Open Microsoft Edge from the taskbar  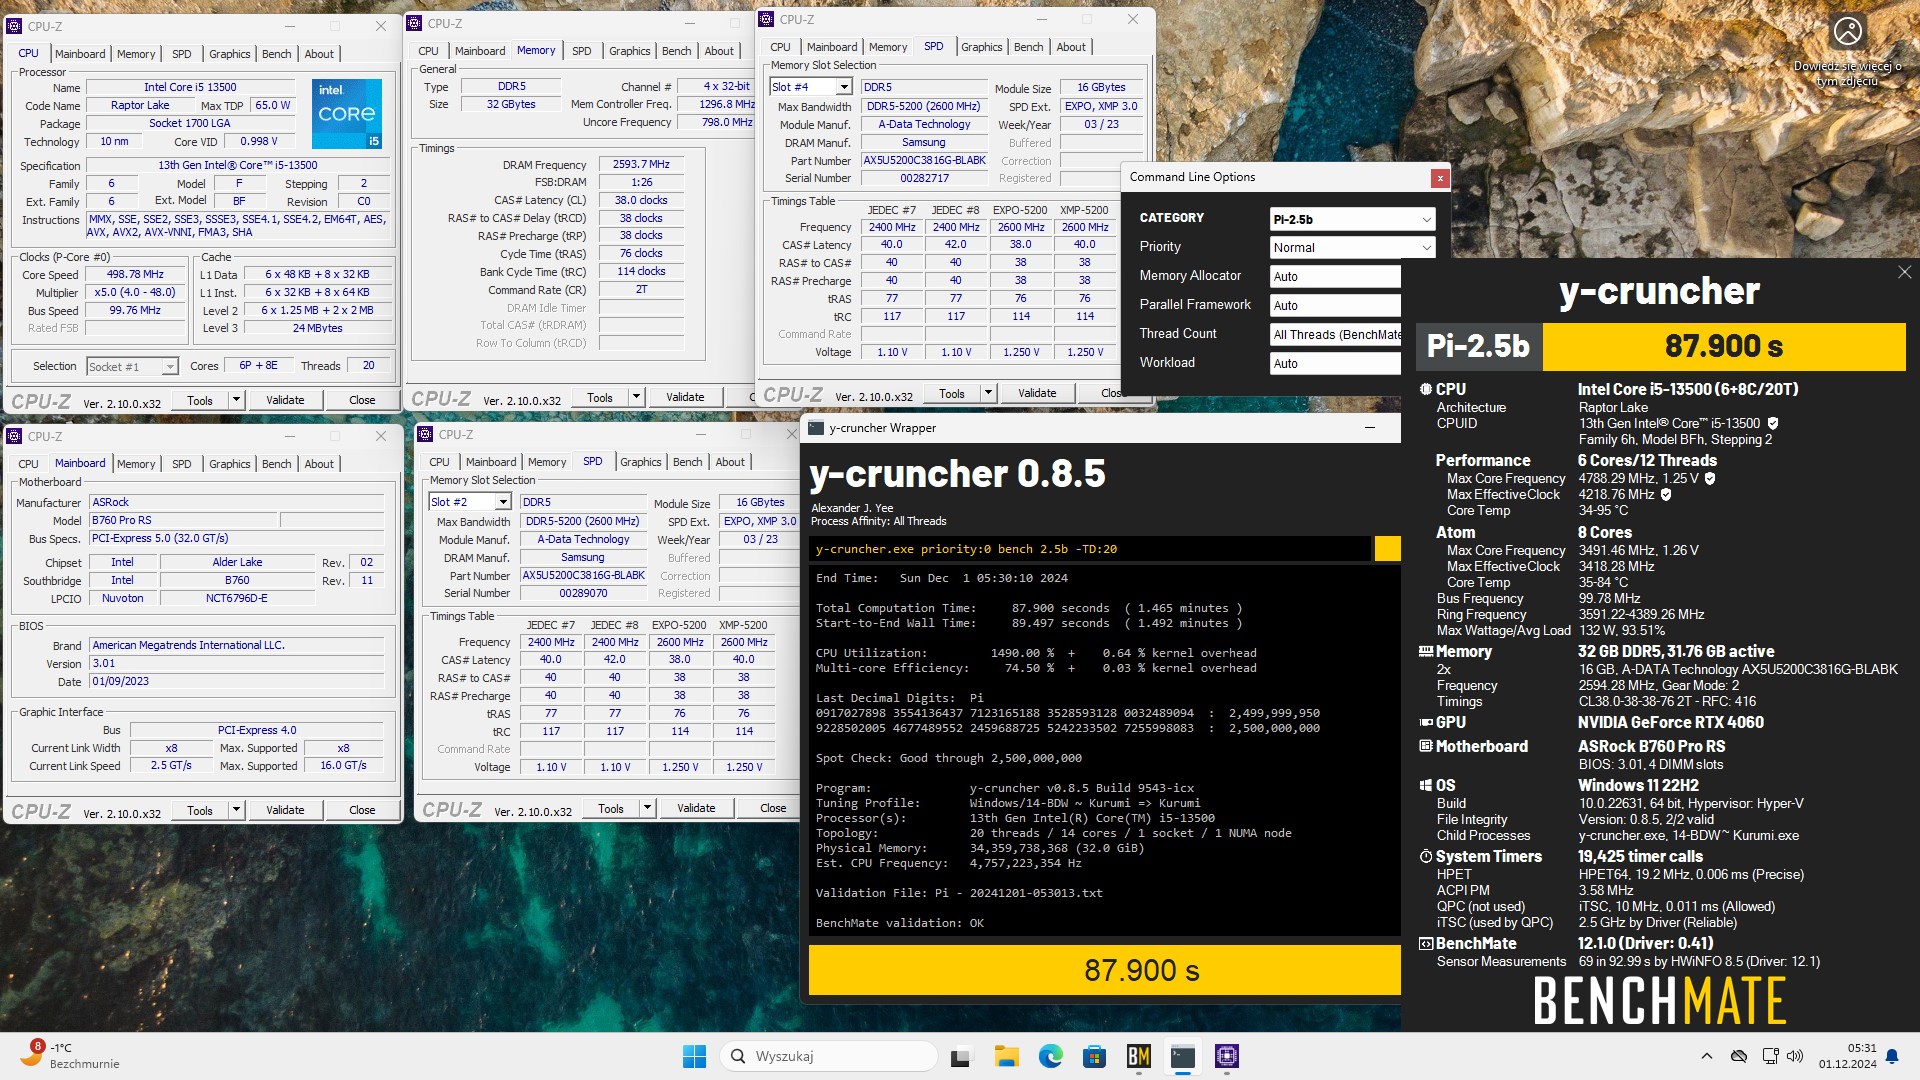(1050, 1056)
